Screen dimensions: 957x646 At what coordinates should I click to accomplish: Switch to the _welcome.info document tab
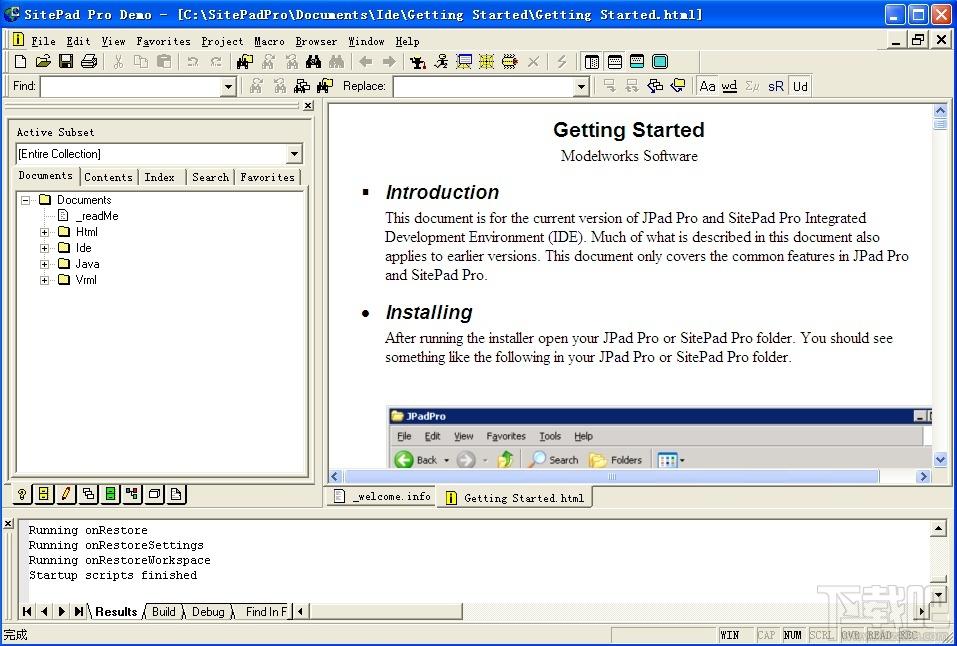pos(382,496)
